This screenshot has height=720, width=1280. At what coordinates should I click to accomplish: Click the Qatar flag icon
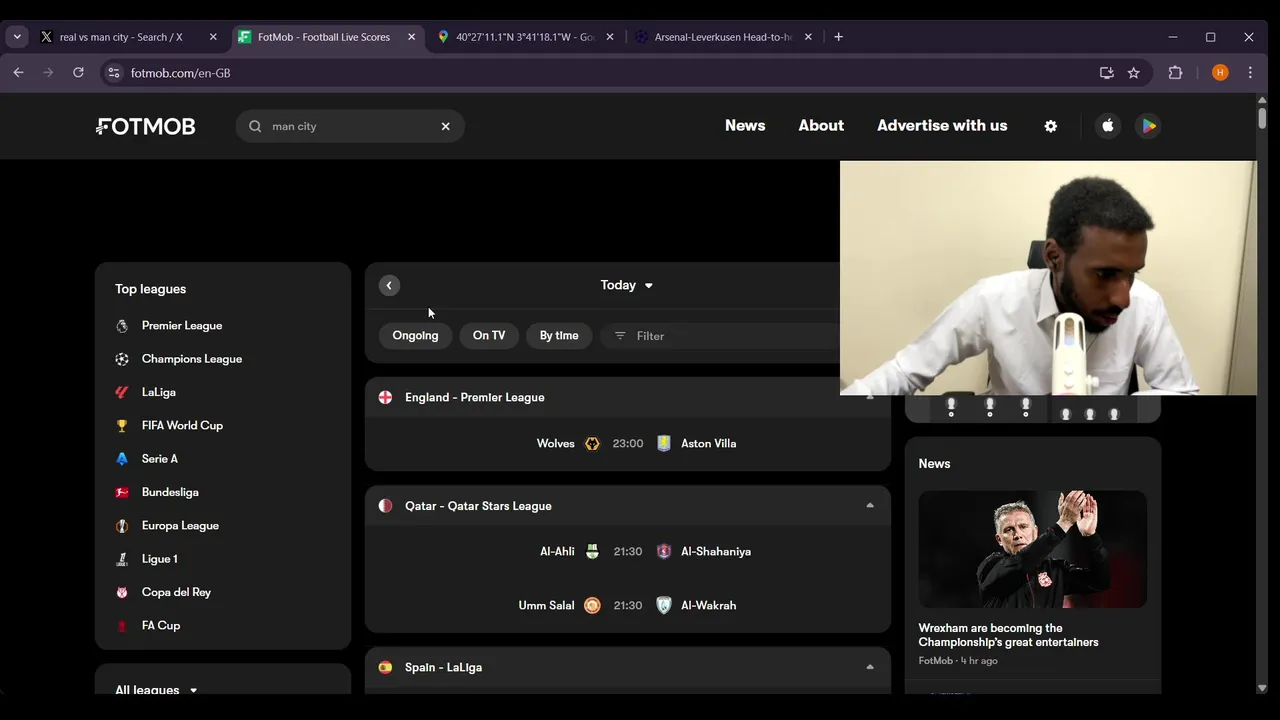385,506
